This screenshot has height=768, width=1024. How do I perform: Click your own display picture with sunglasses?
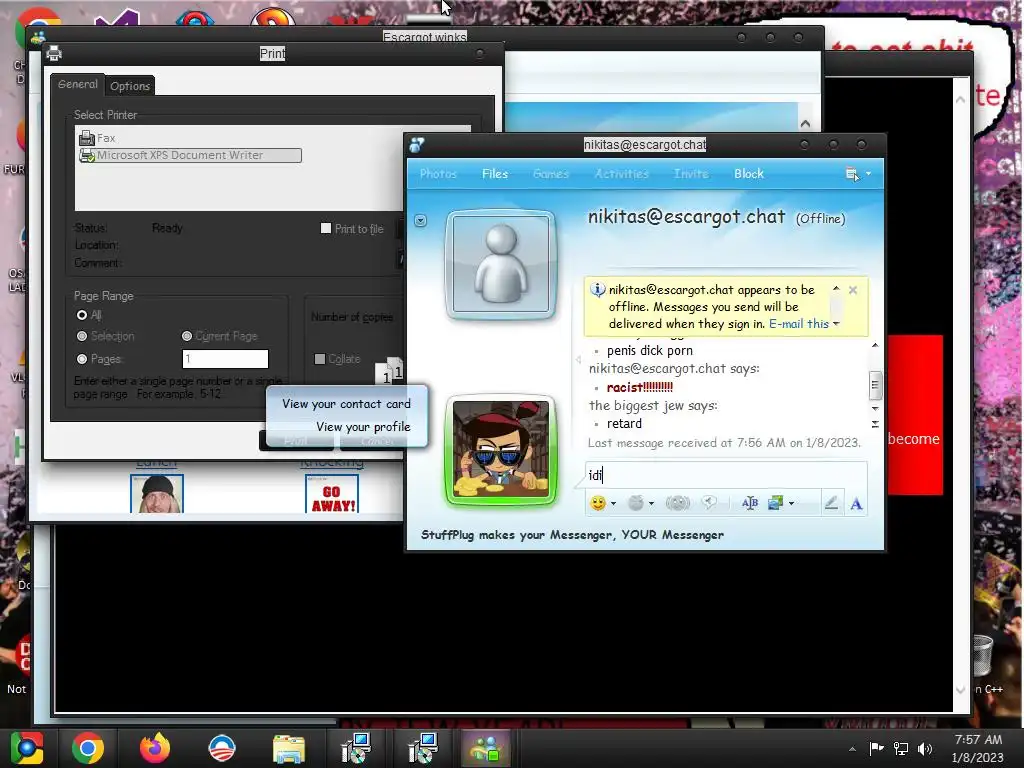(501, 450)
